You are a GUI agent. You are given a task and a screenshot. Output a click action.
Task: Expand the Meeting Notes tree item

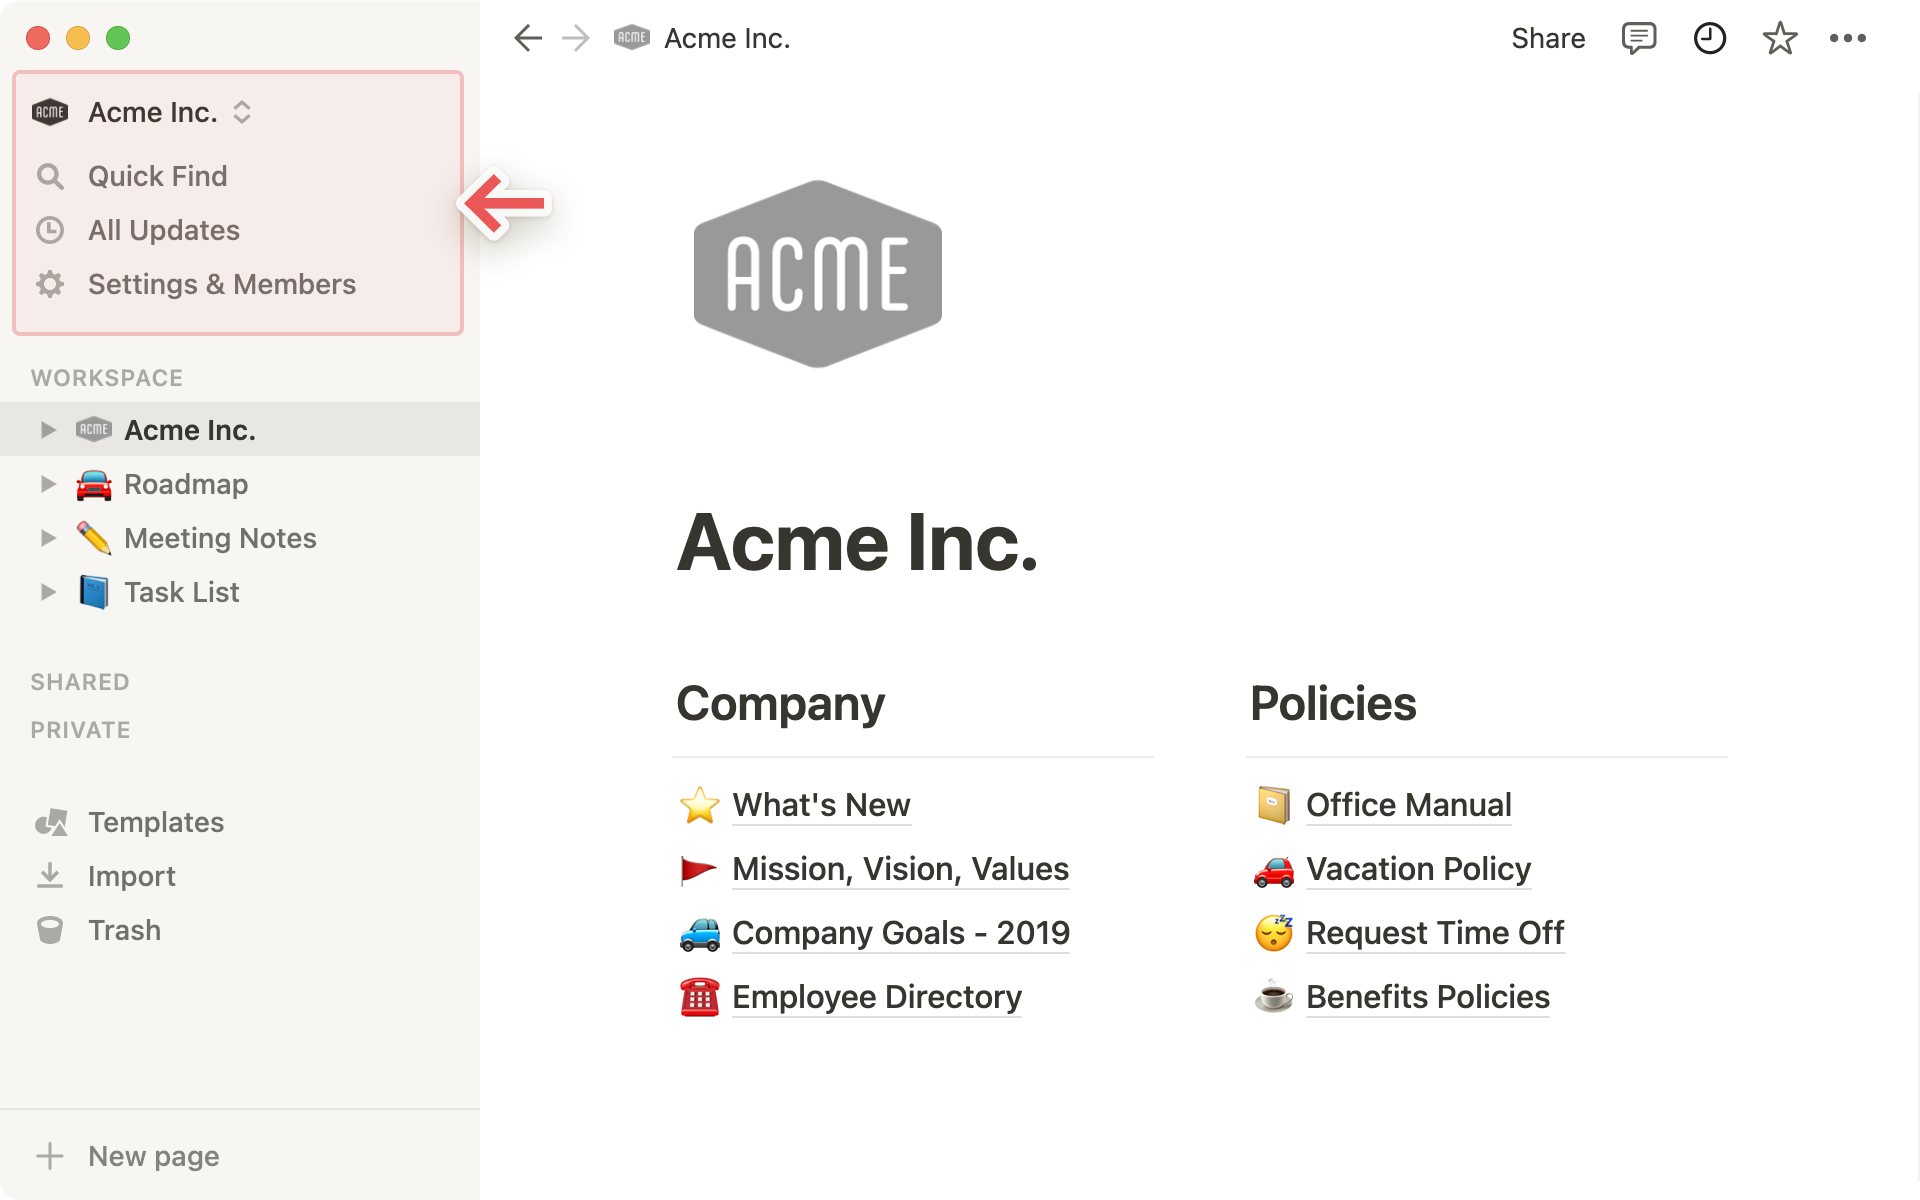[46, 538]
